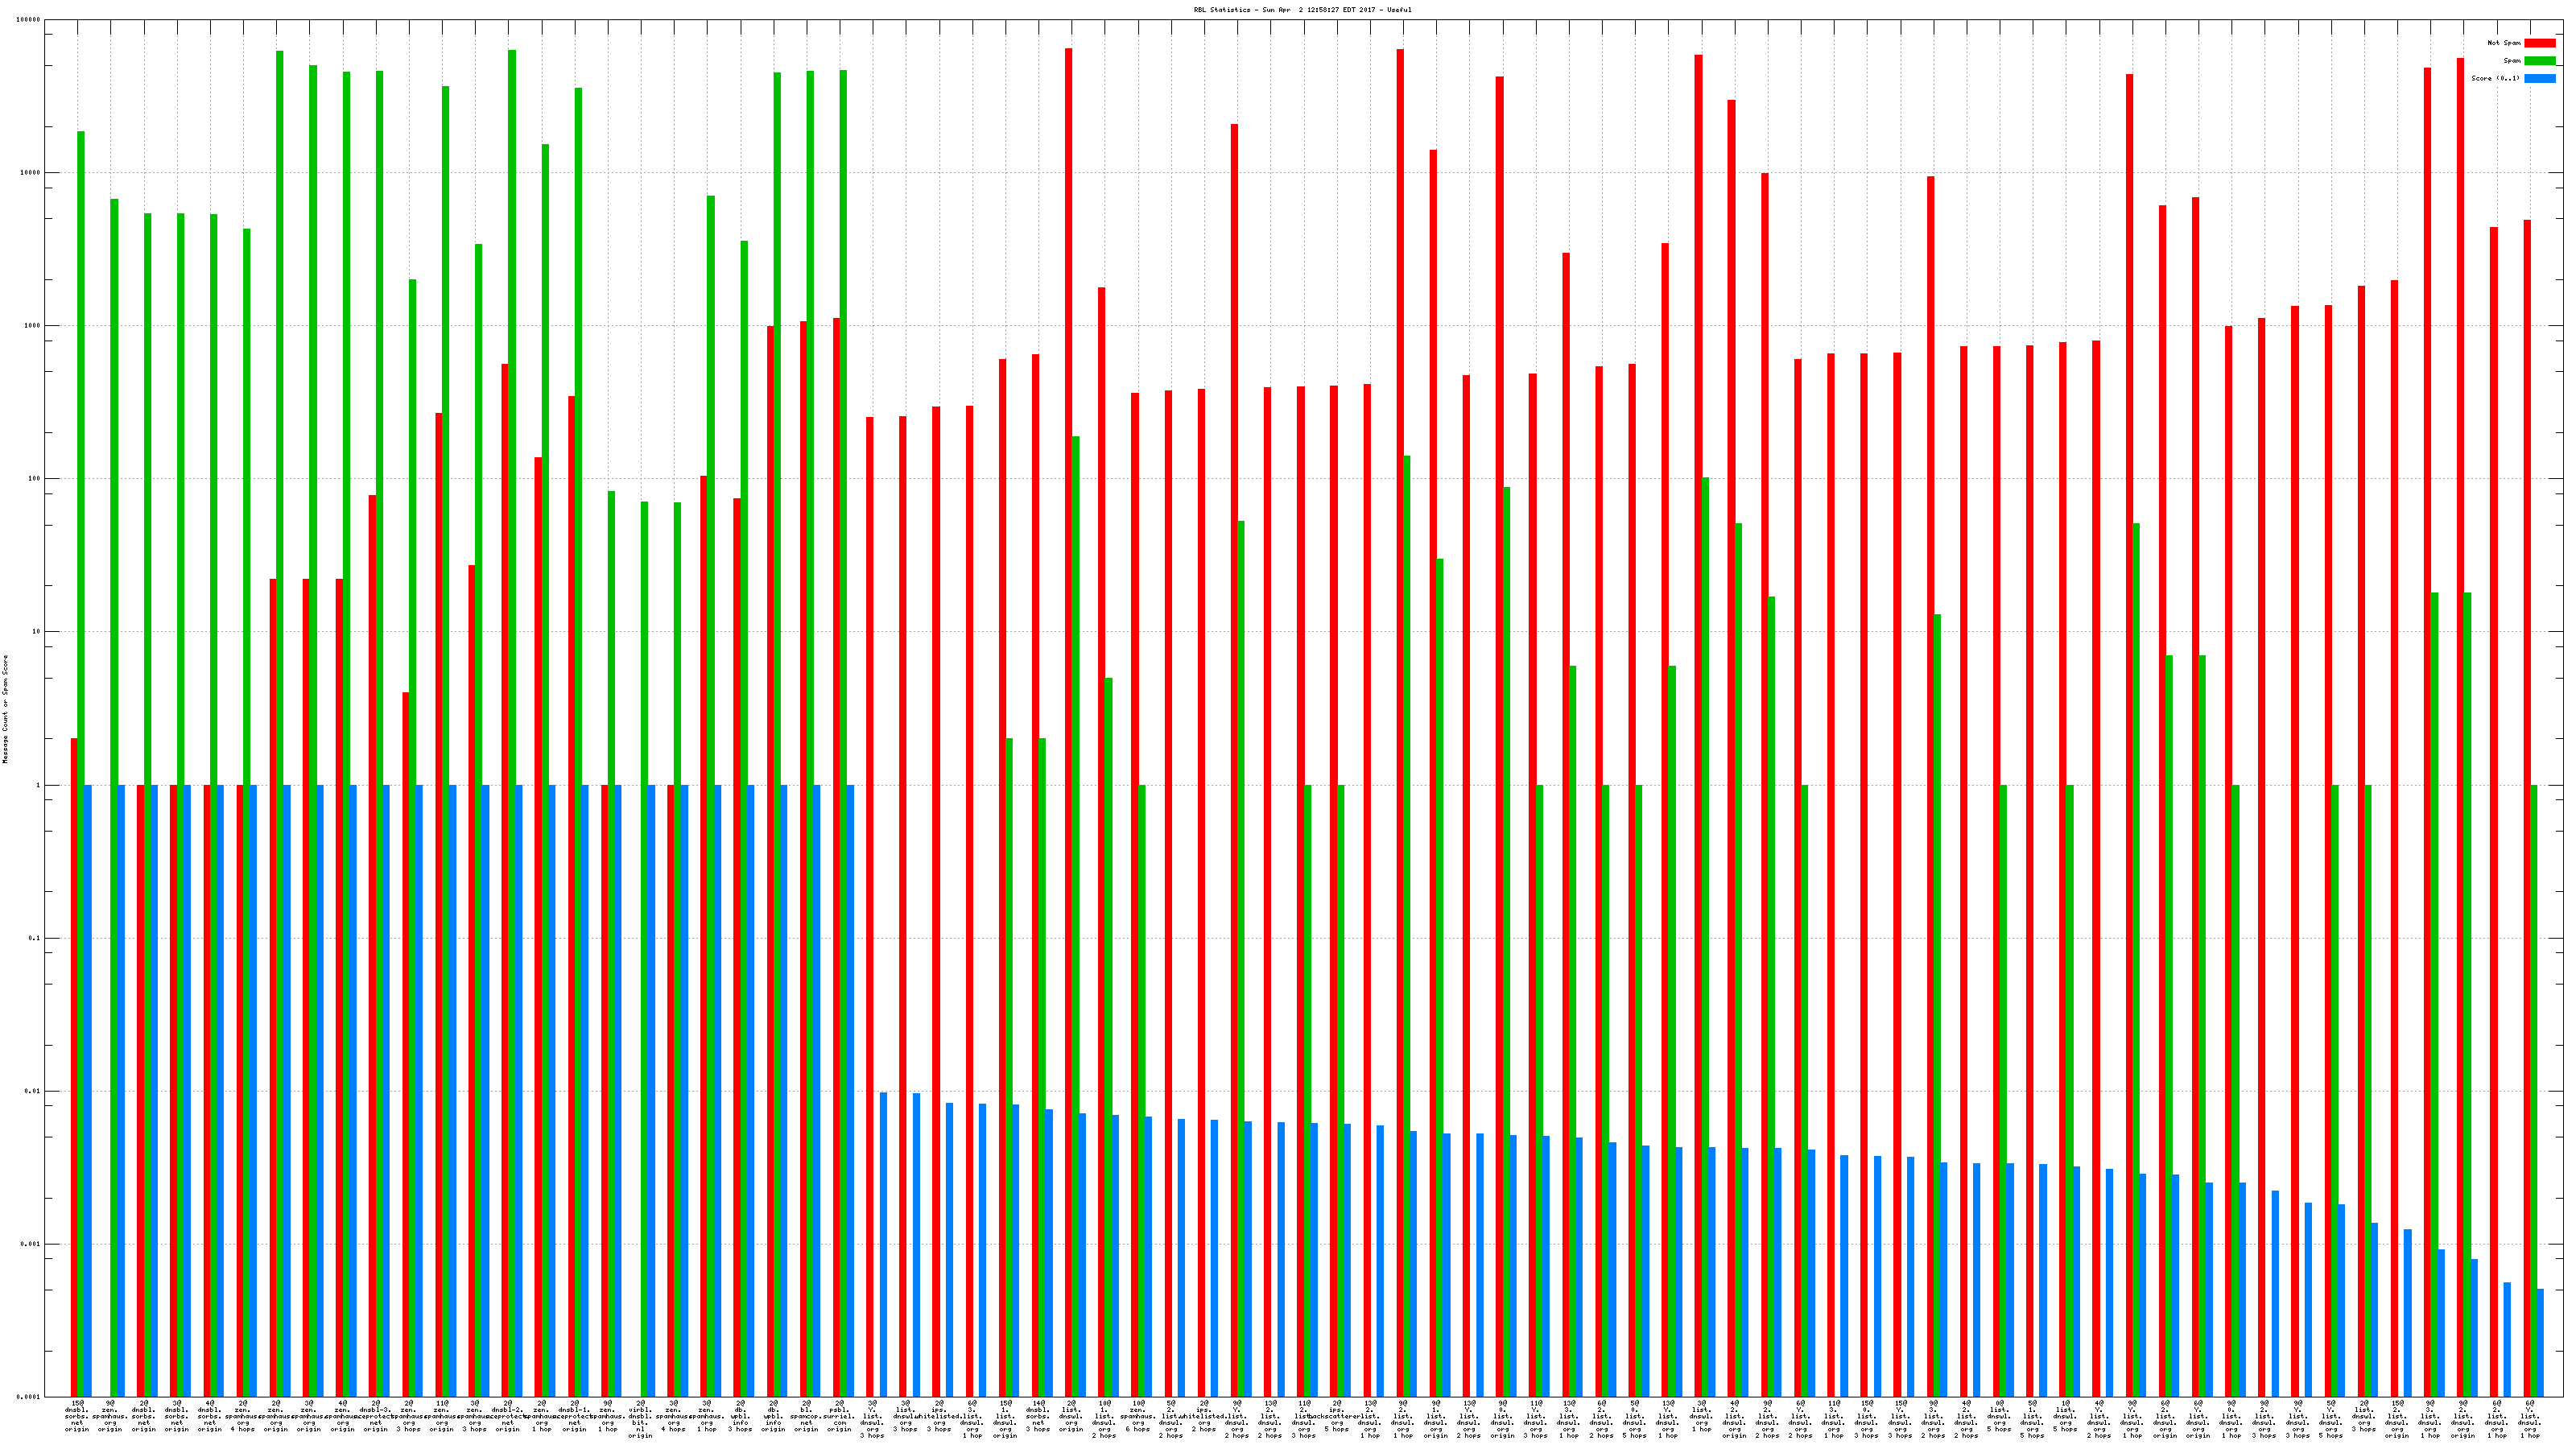Click the 1000 tick label on y-axis
The width and height of the screenshot is (2576, 1449).
[32, 326]
